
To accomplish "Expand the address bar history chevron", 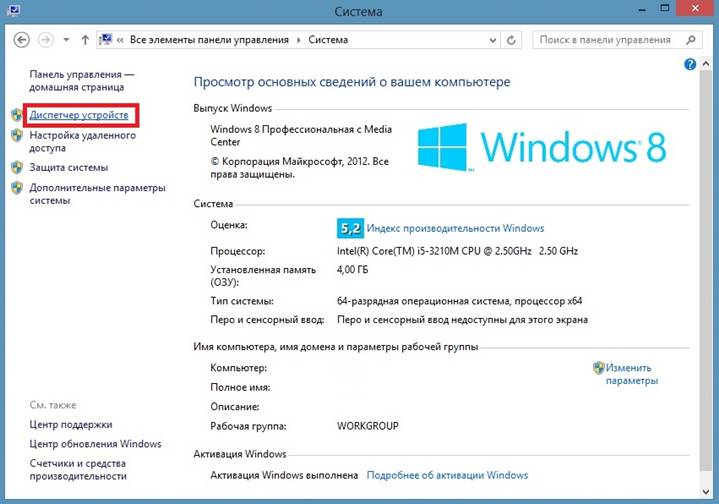I will (x=493, y=40).
